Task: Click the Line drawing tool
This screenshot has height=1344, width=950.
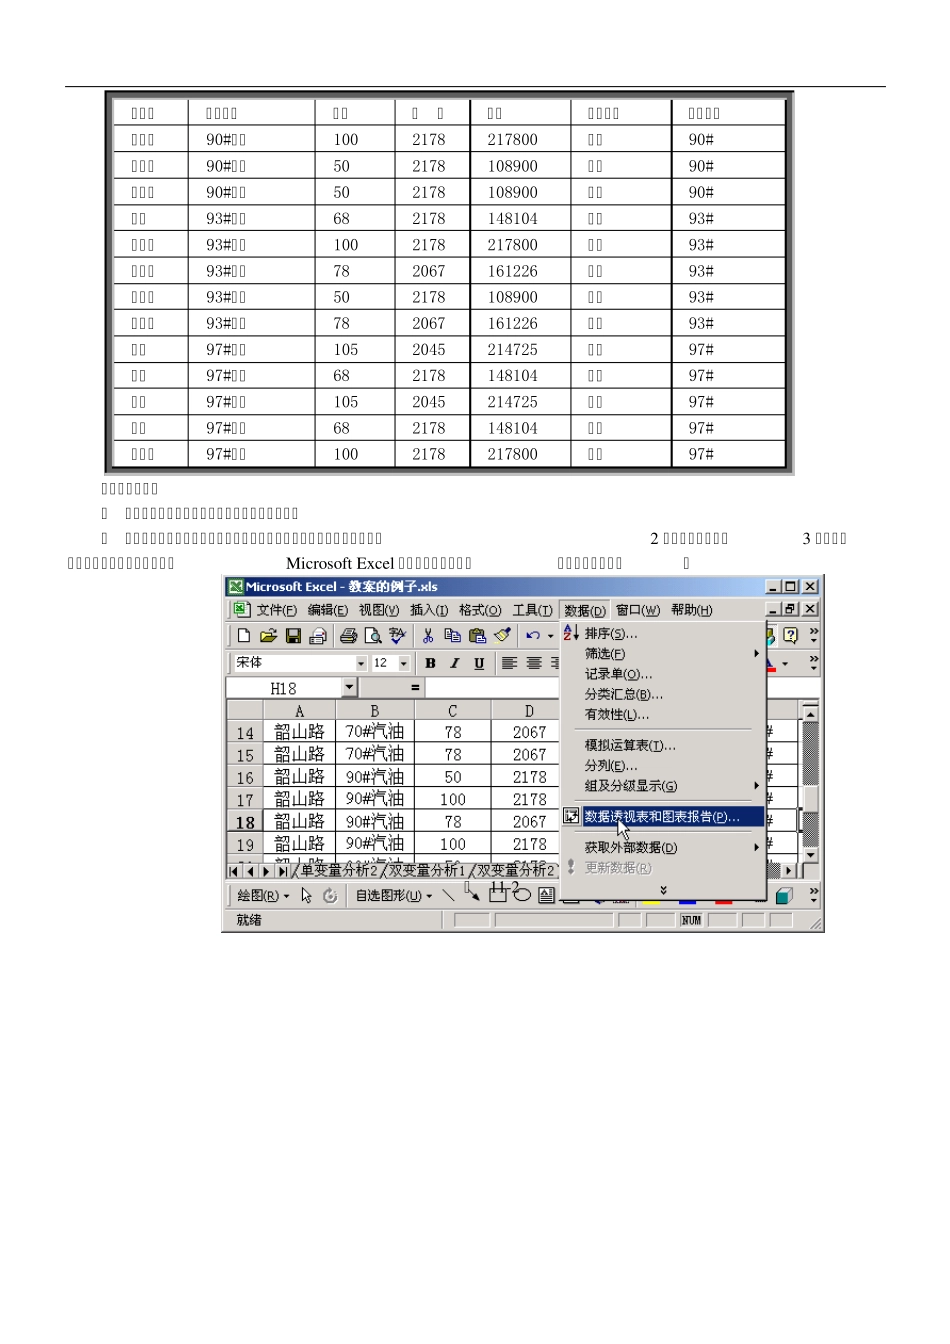Action: point(448,896)
